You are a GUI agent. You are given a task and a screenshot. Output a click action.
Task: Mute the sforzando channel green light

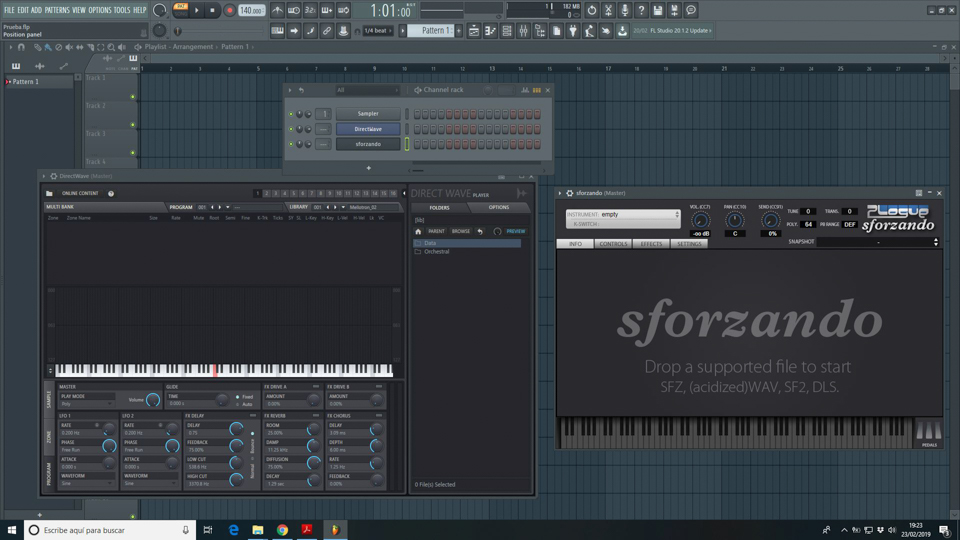click(291, 144)
